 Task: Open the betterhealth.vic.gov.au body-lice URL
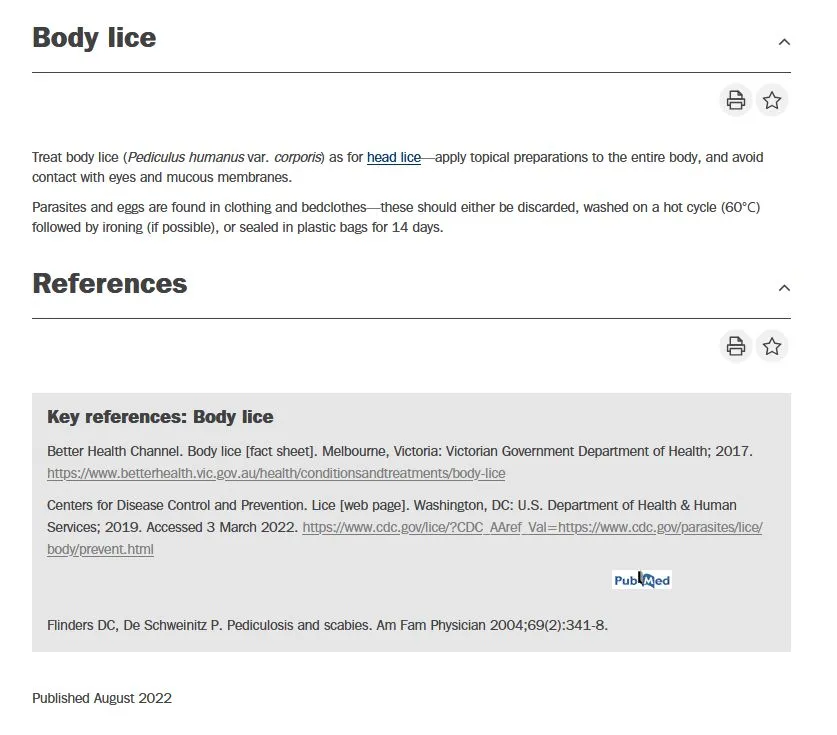[x=276, y=473]
